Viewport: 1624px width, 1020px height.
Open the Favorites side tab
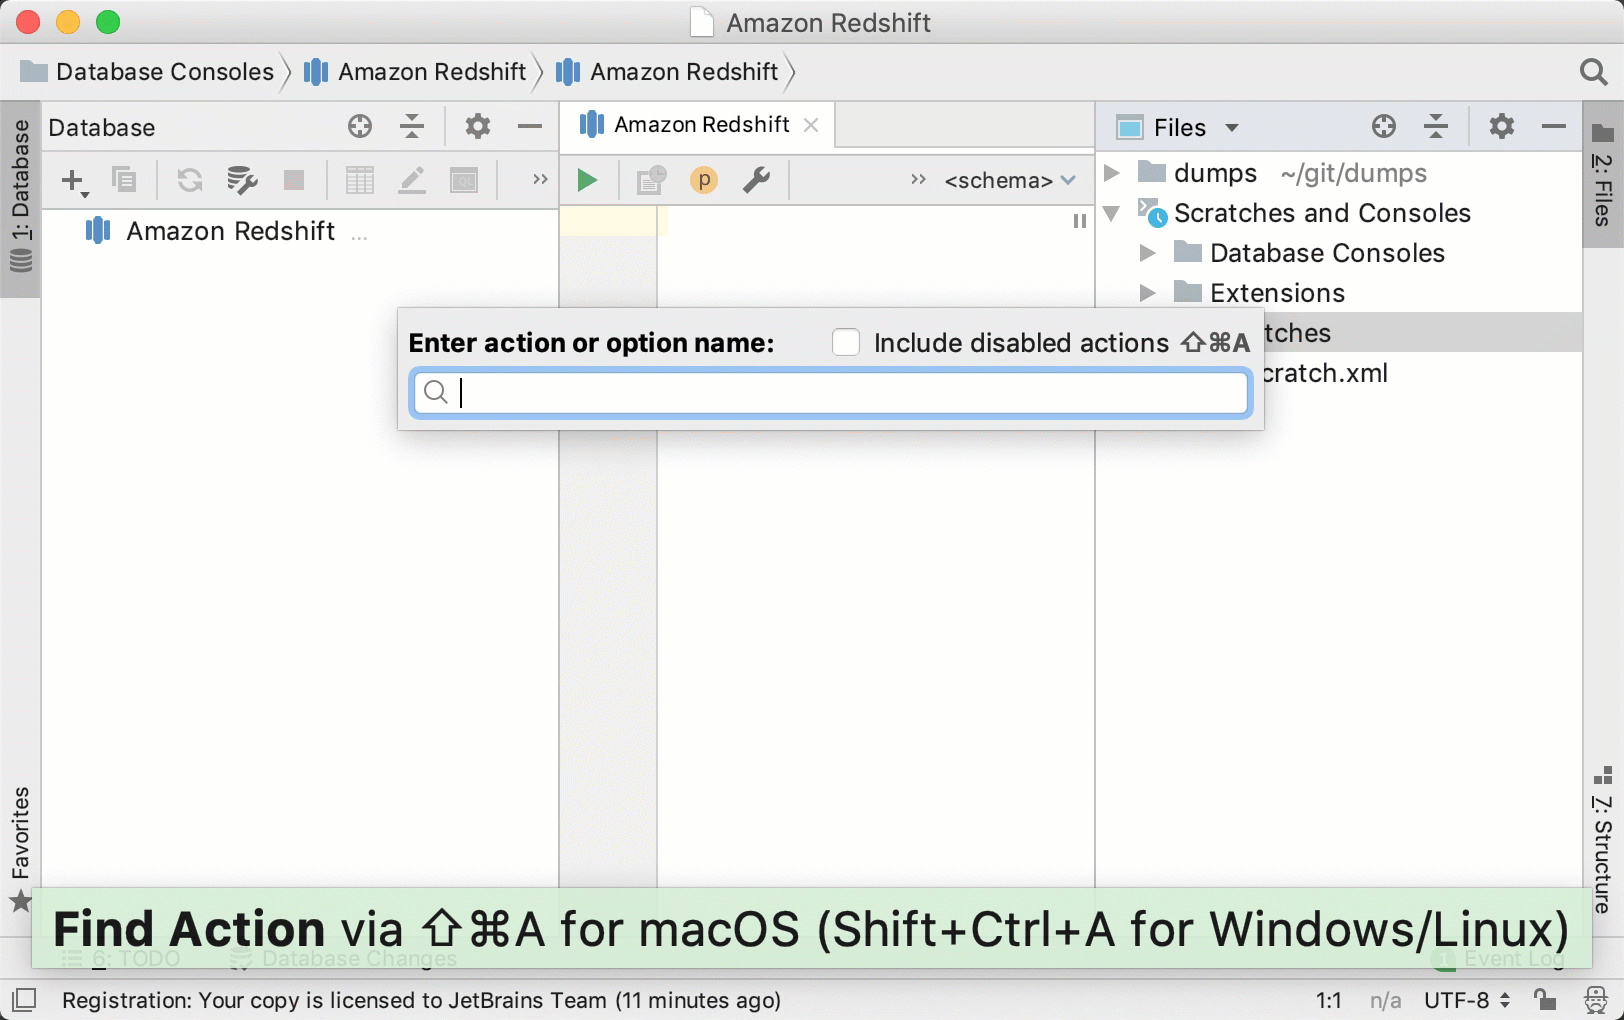tap(20, 848)
